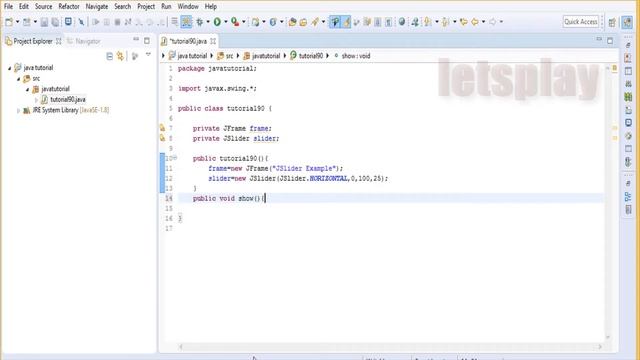
Task: Click the Search flashlight icon
Action: click(315, 22)
